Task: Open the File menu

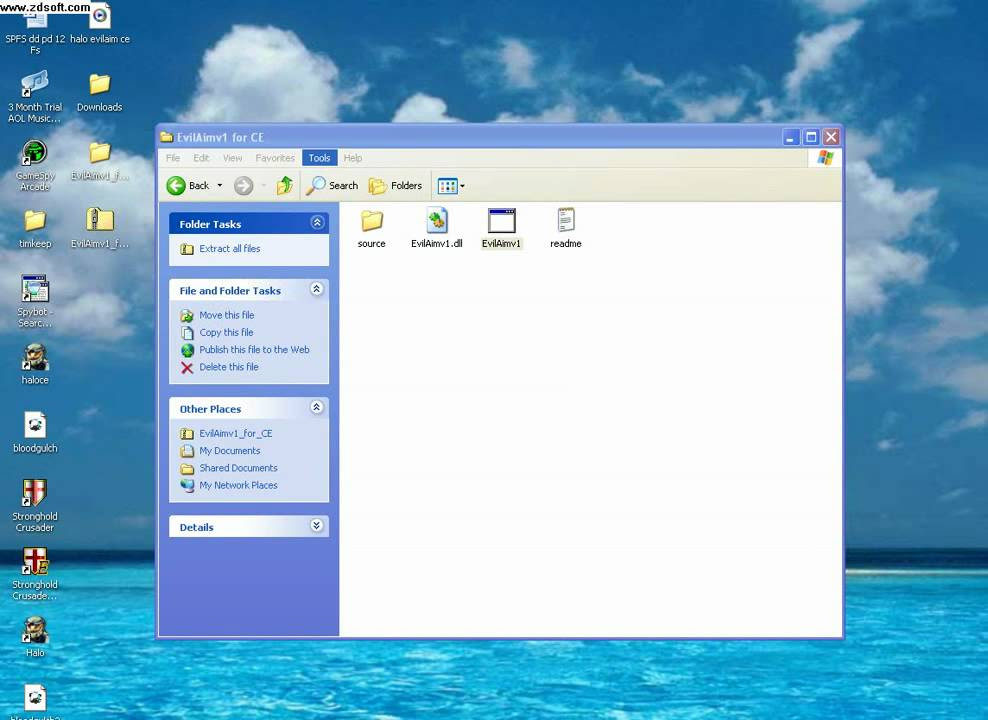Action: coord(173,158)
